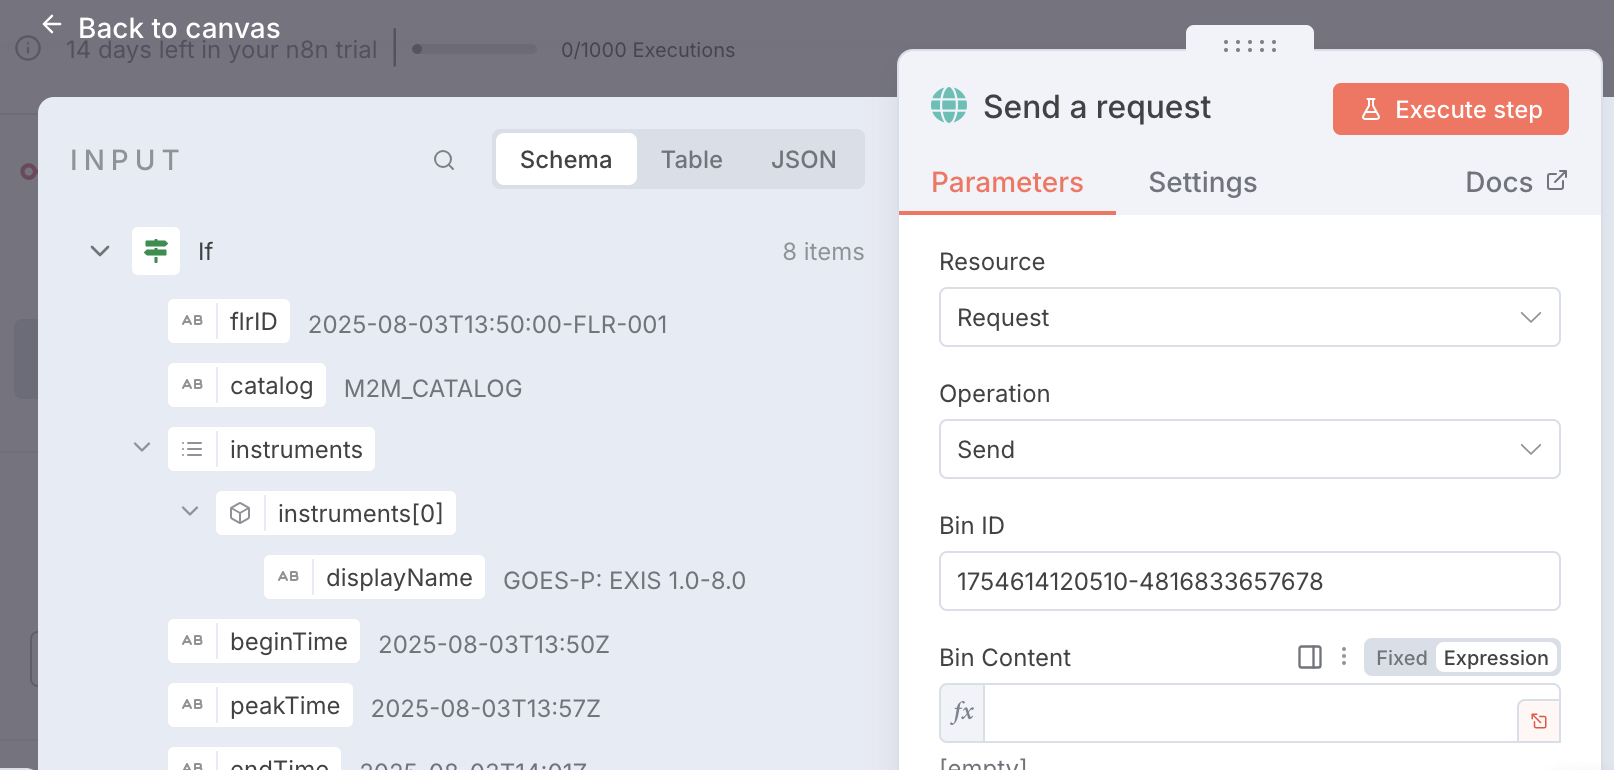Image resolution: width=1614 pixels, height=770 pixels.
Task: Select the beginTime field pill
Action: tap(264, 641)
